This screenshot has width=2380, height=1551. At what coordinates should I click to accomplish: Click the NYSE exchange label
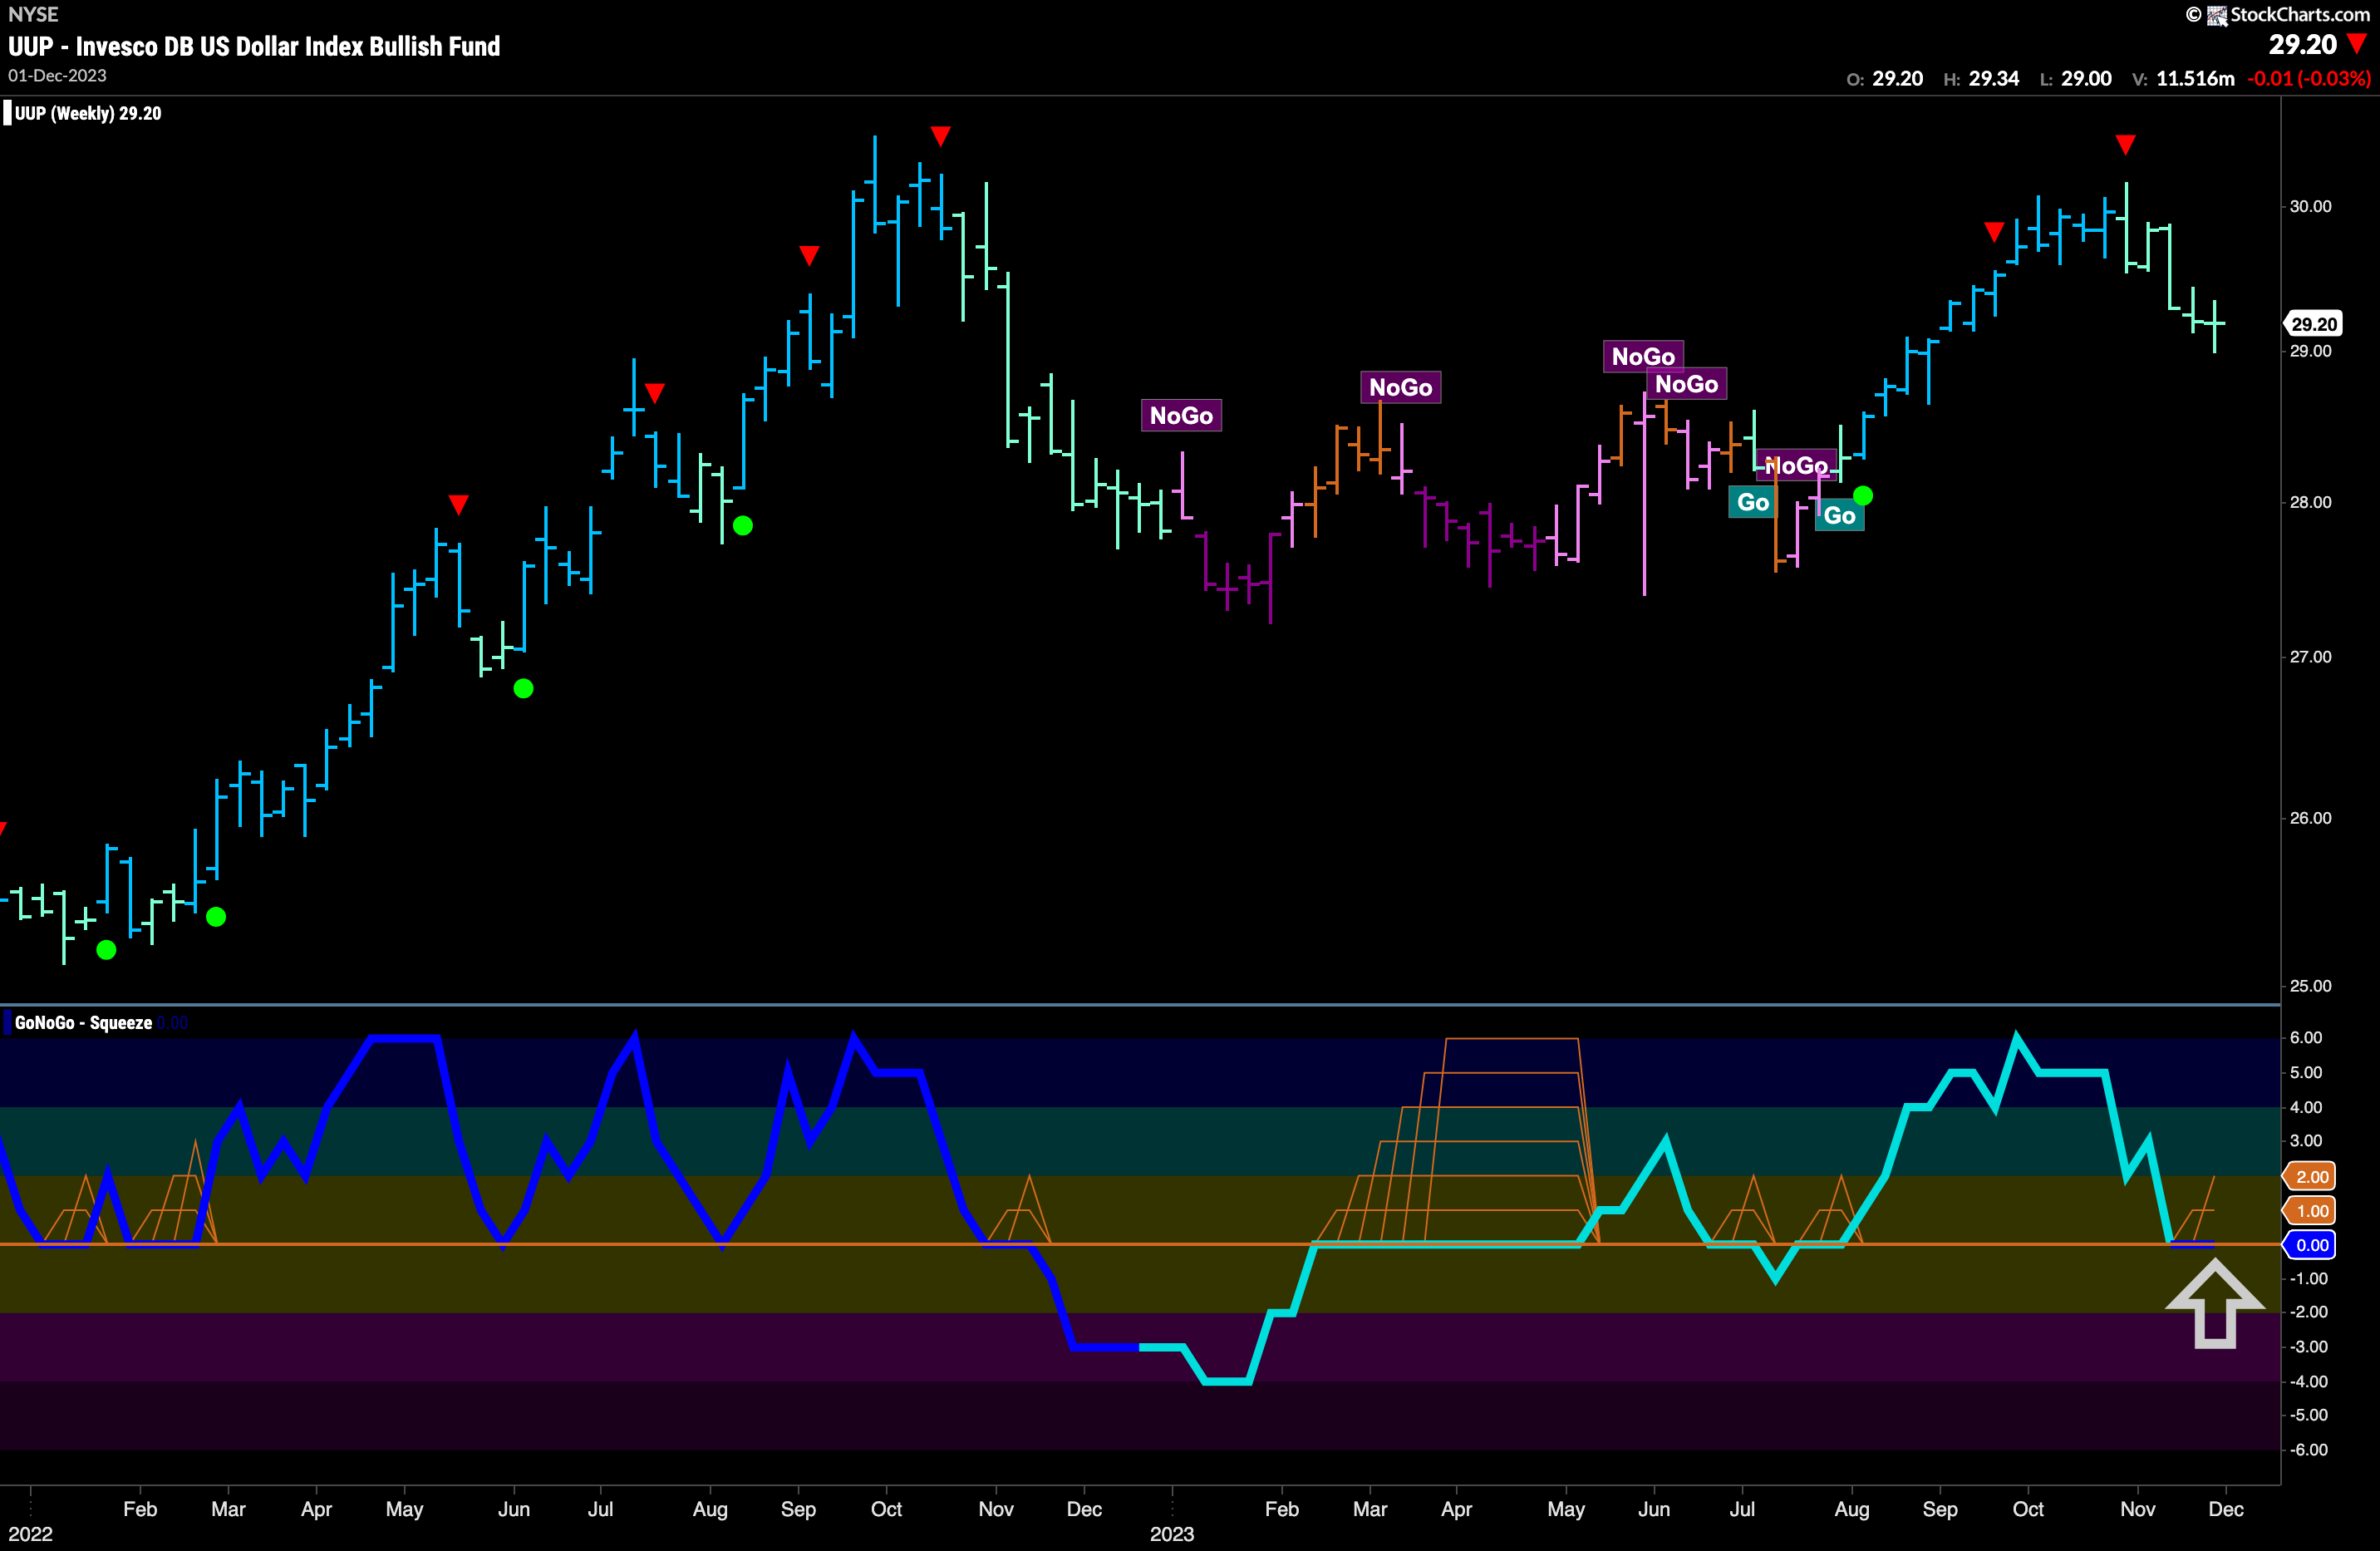point(33,14)
